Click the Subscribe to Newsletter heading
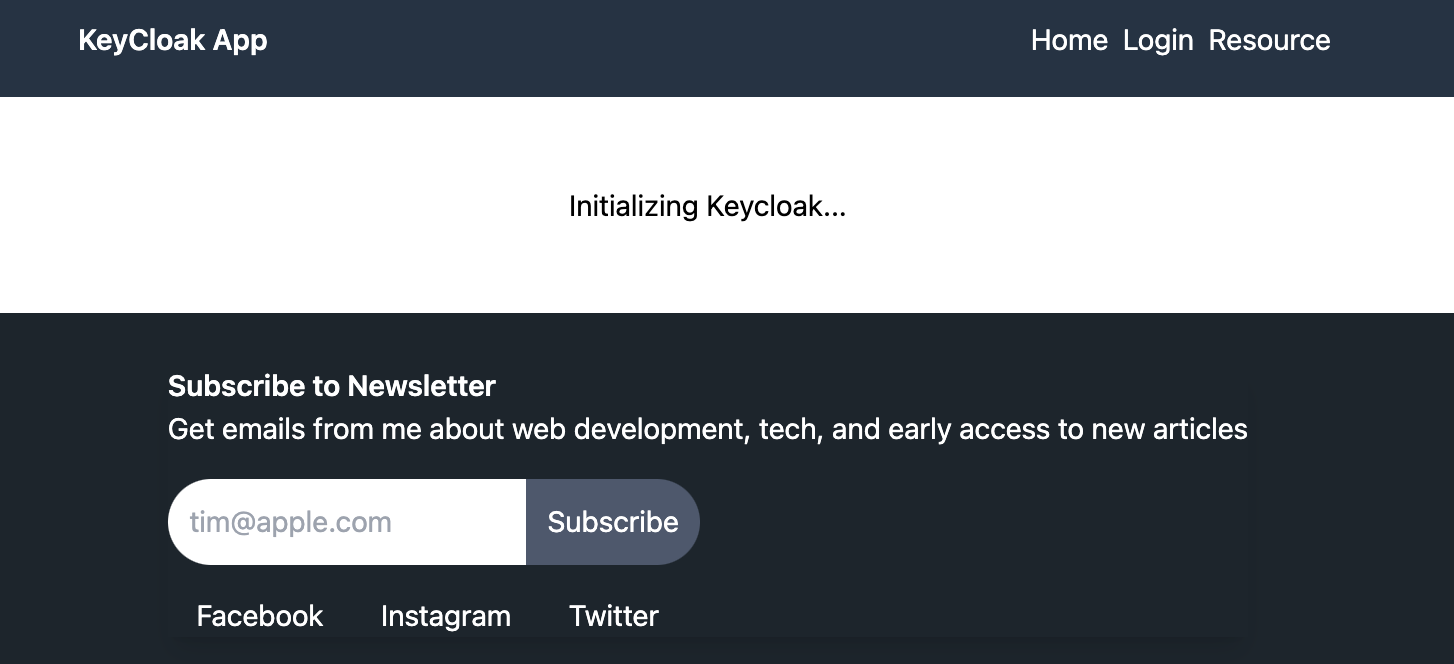The width and height of the screenshot is (1454, 664). click(x=332, y=386)
